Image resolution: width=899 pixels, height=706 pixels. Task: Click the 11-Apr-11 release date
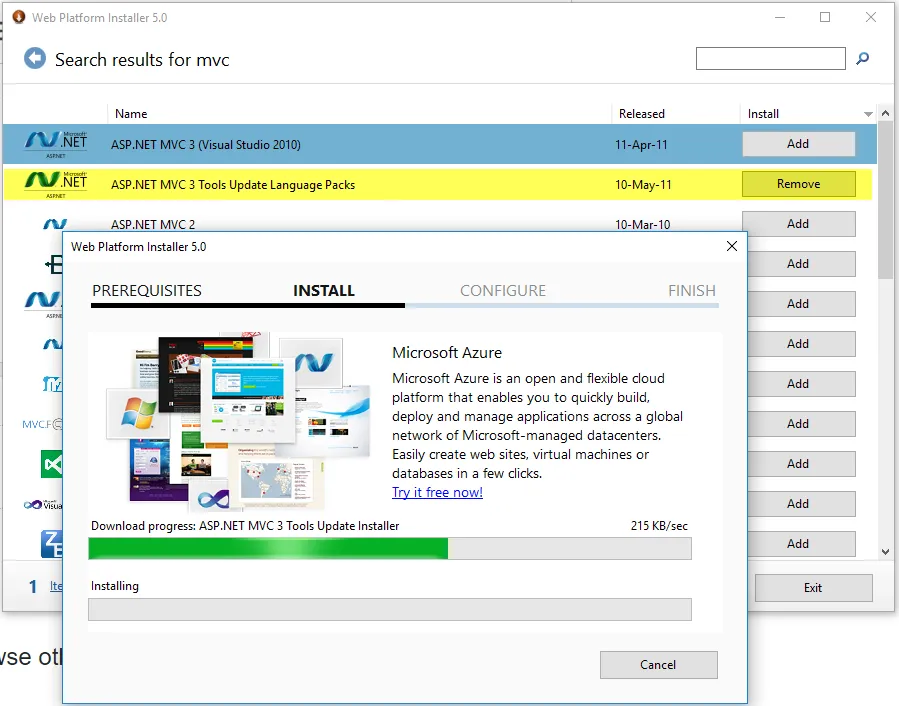pos(641,145)
